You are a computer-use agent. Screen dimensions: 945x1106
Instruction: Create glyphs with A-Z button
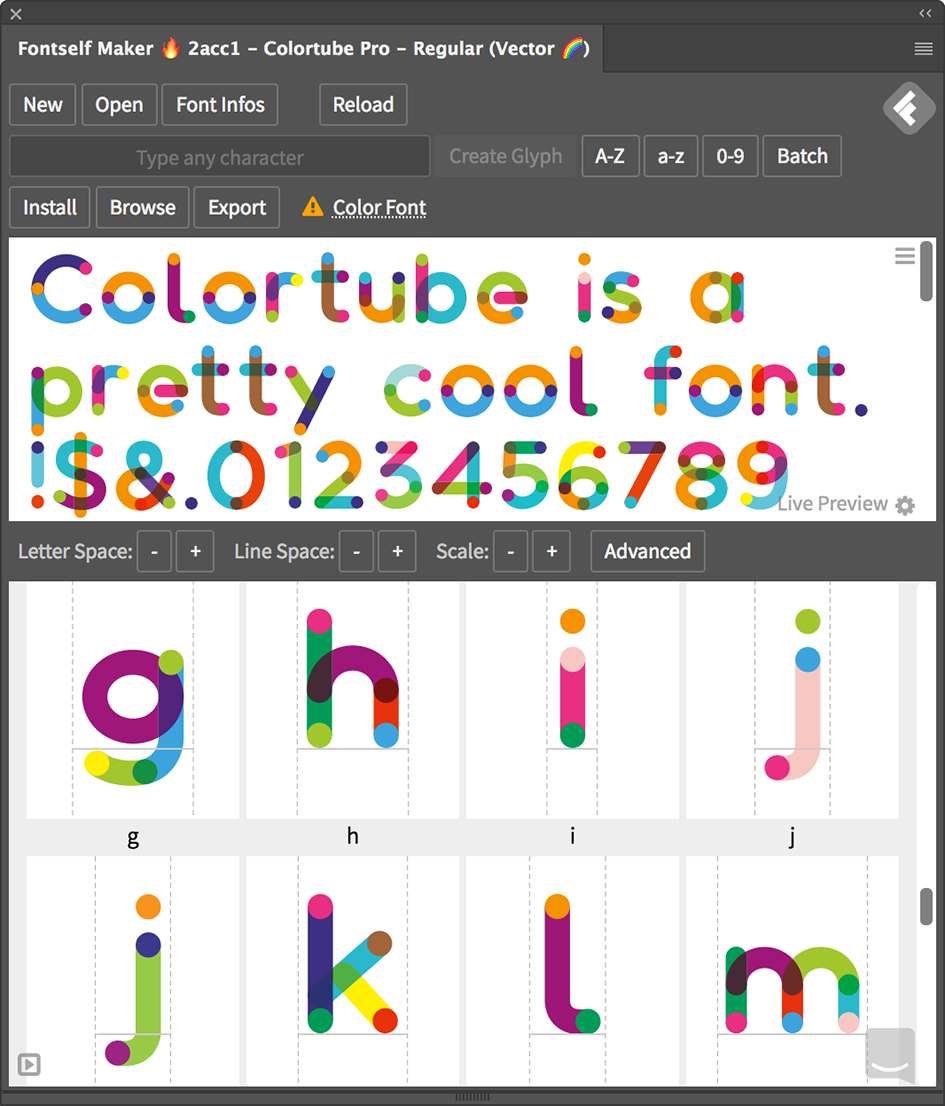coord(610,156)
